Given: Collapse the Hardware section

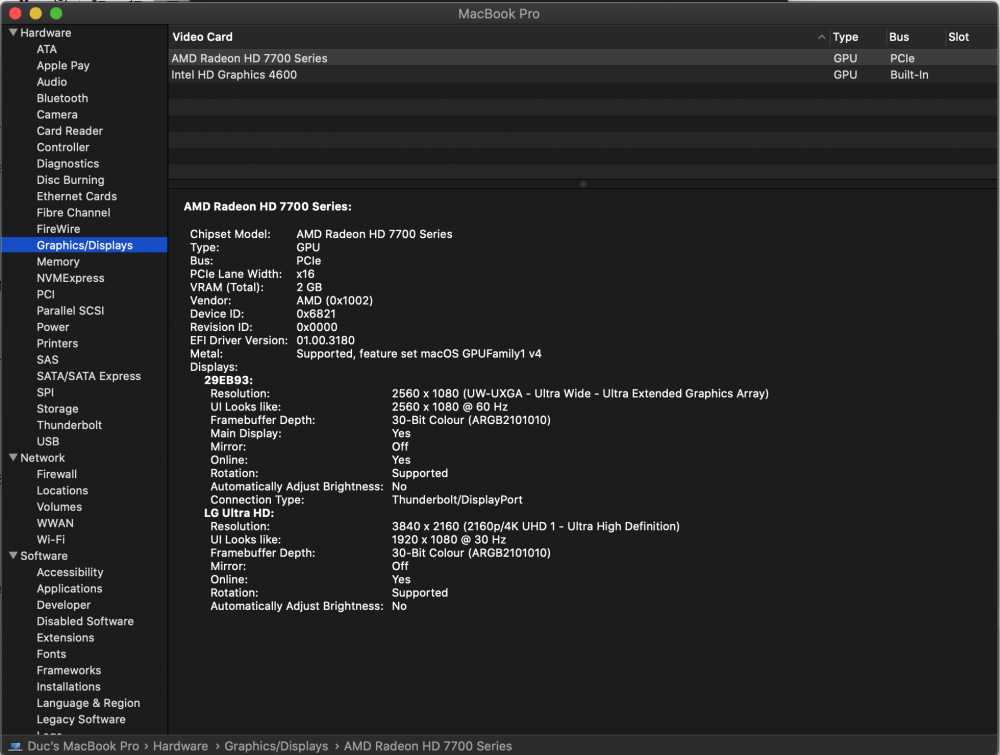Looking at the screenshot, I should click(11, 32).
